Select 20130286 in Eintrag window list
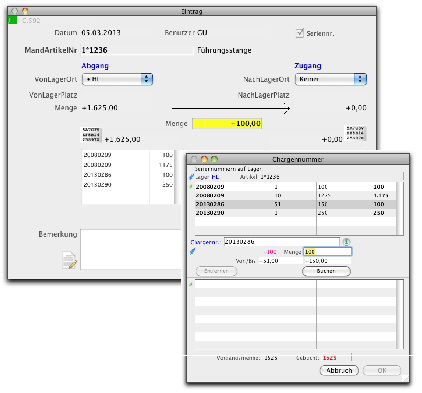422x393 pixels. click(128, 175)
